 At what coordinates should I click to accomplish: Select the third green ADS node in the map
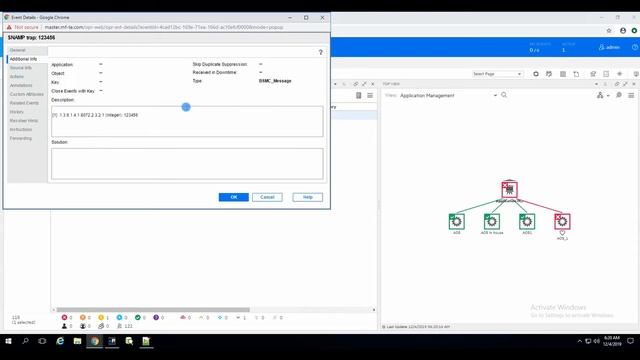point(527,222)
